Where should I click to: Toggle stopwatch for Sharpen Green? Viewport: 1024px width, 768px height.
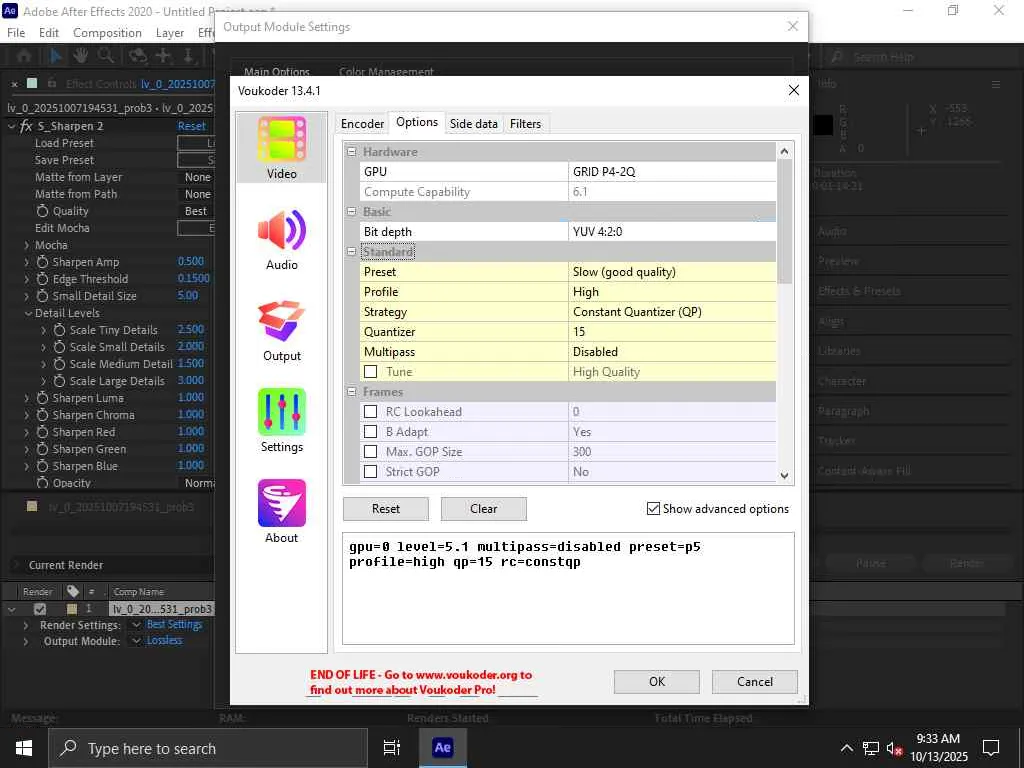pos(42,449)
